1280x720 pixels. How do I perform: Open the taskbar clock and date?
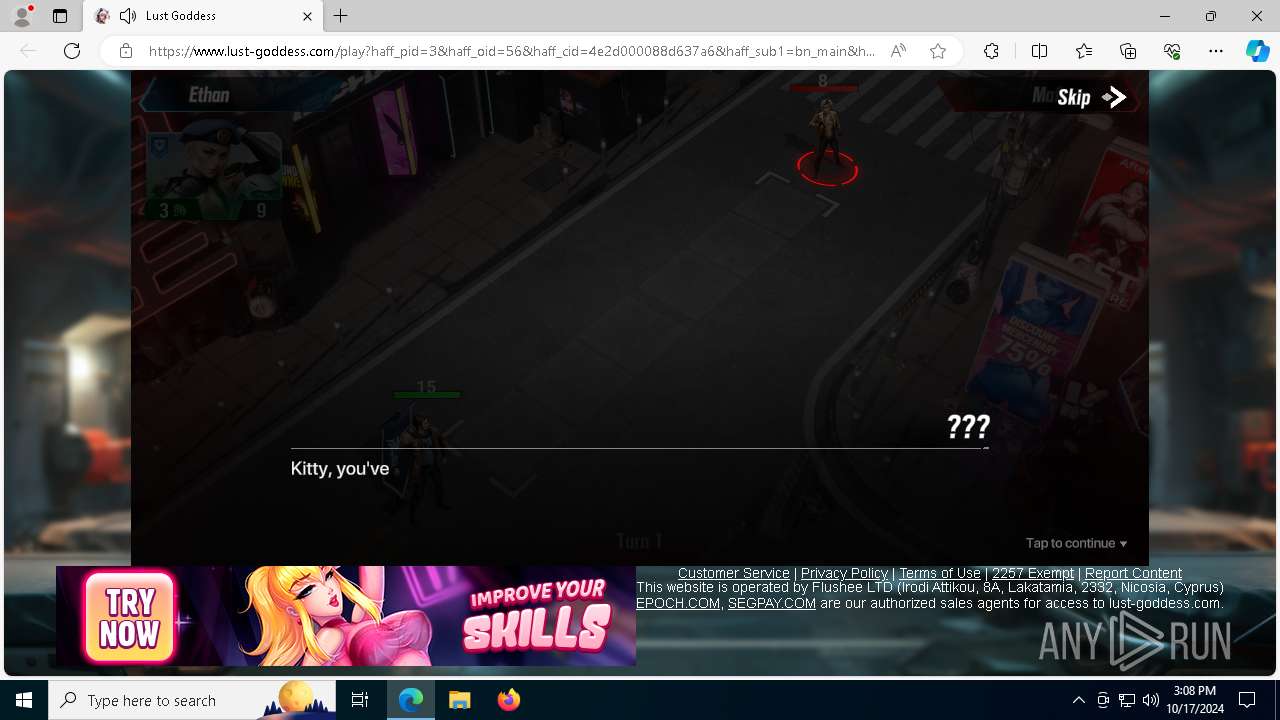click(x=1194, y=700)
